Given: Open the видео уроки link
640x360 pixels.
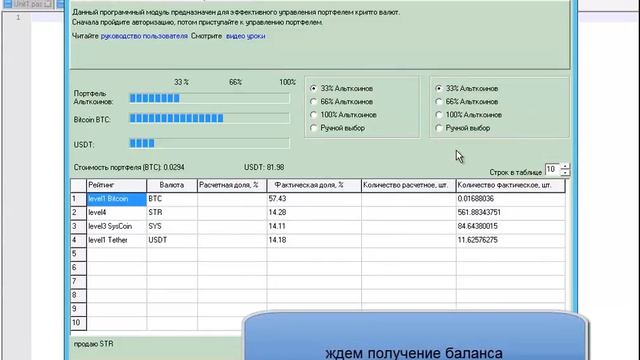Looking at the screenshot, I should click(x=246, y=36).
